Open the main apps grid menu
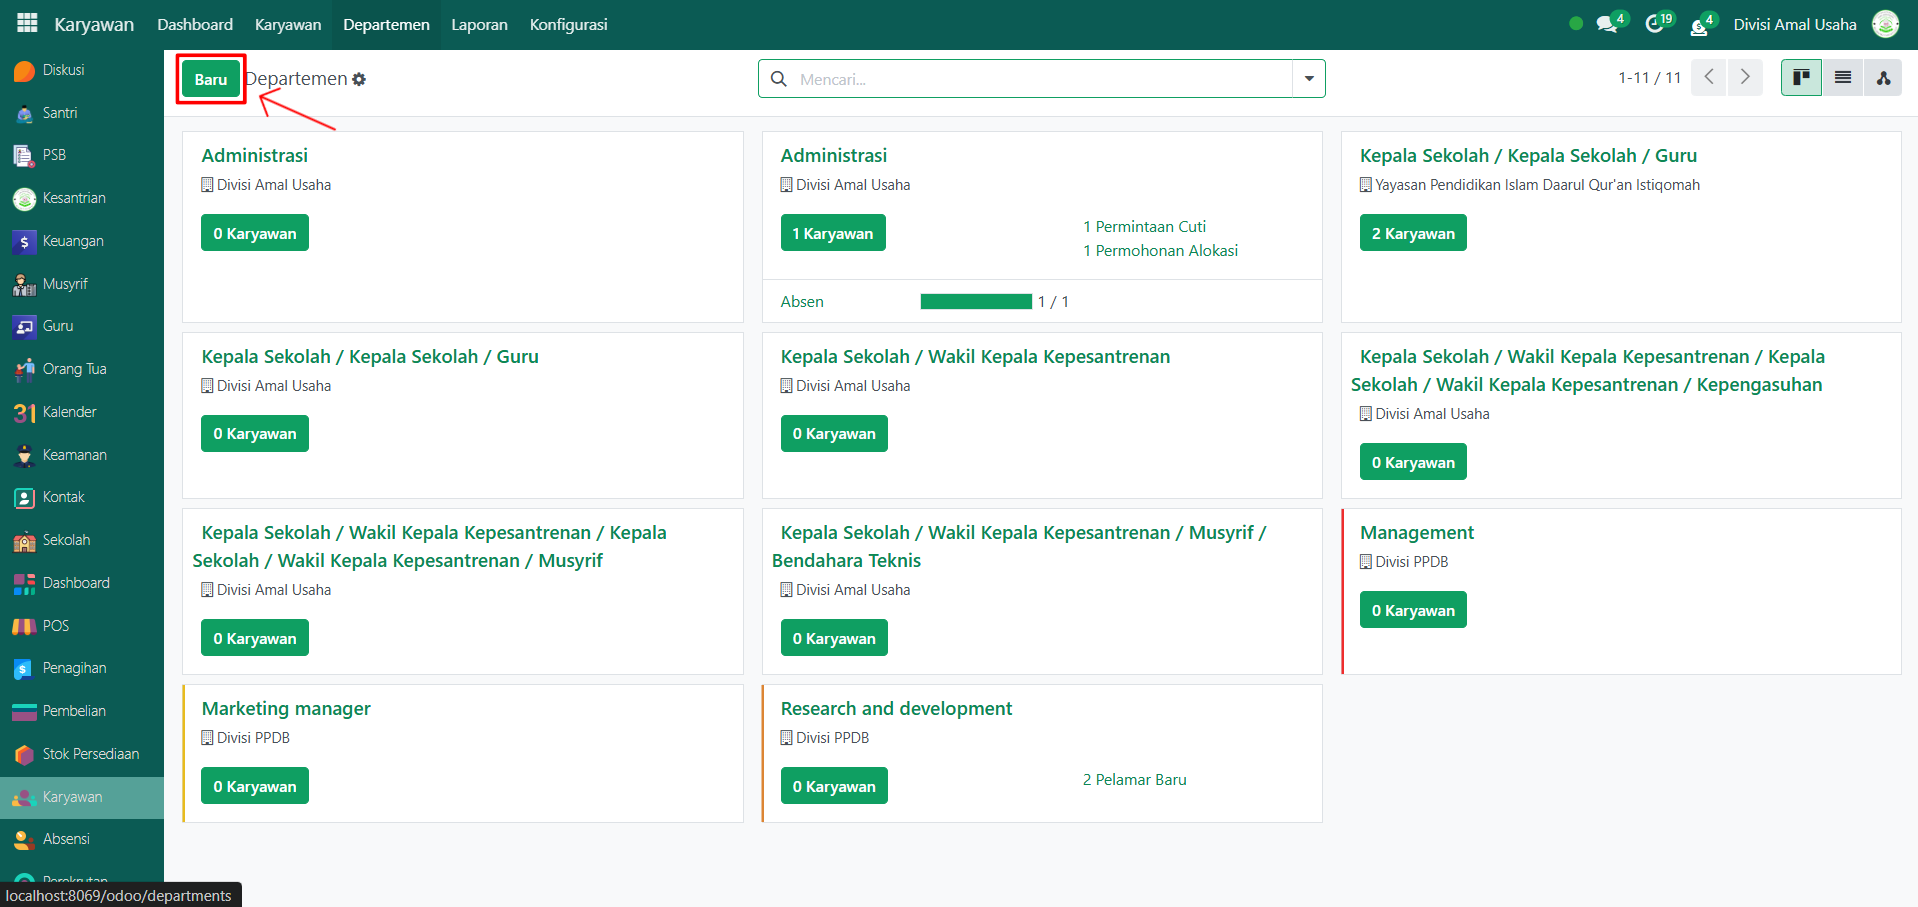This screenshot has width=1918, height=907. tap(27, 23)
